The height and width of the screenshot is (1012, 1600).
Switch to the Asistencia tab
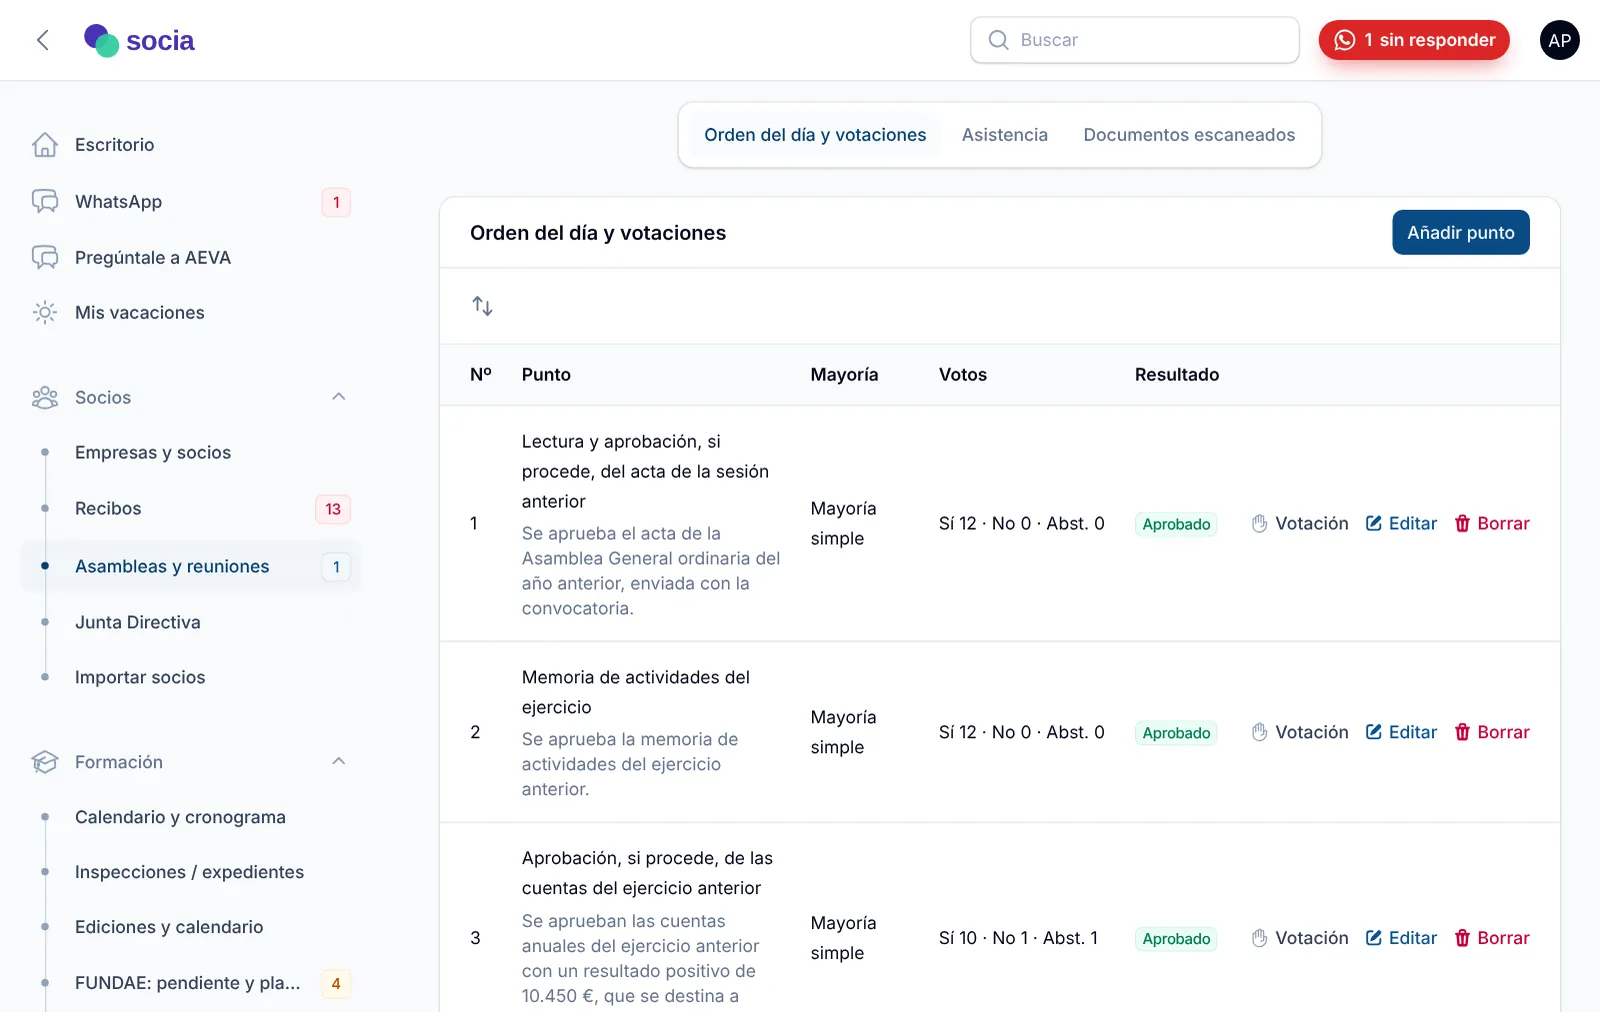pyautogui.click(x=1005, y=135)
